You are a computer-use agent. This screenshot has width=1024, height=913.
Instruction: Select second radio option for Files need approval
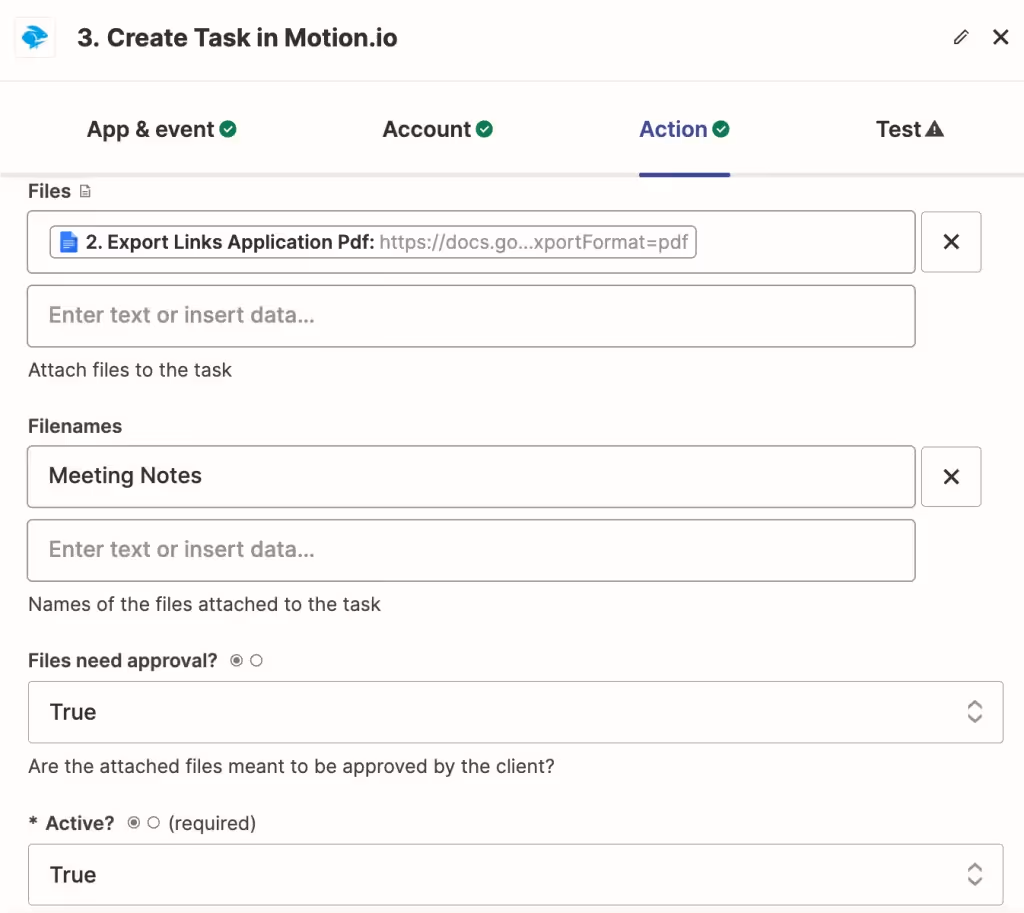pyautogui.click(x=256, y=661)
